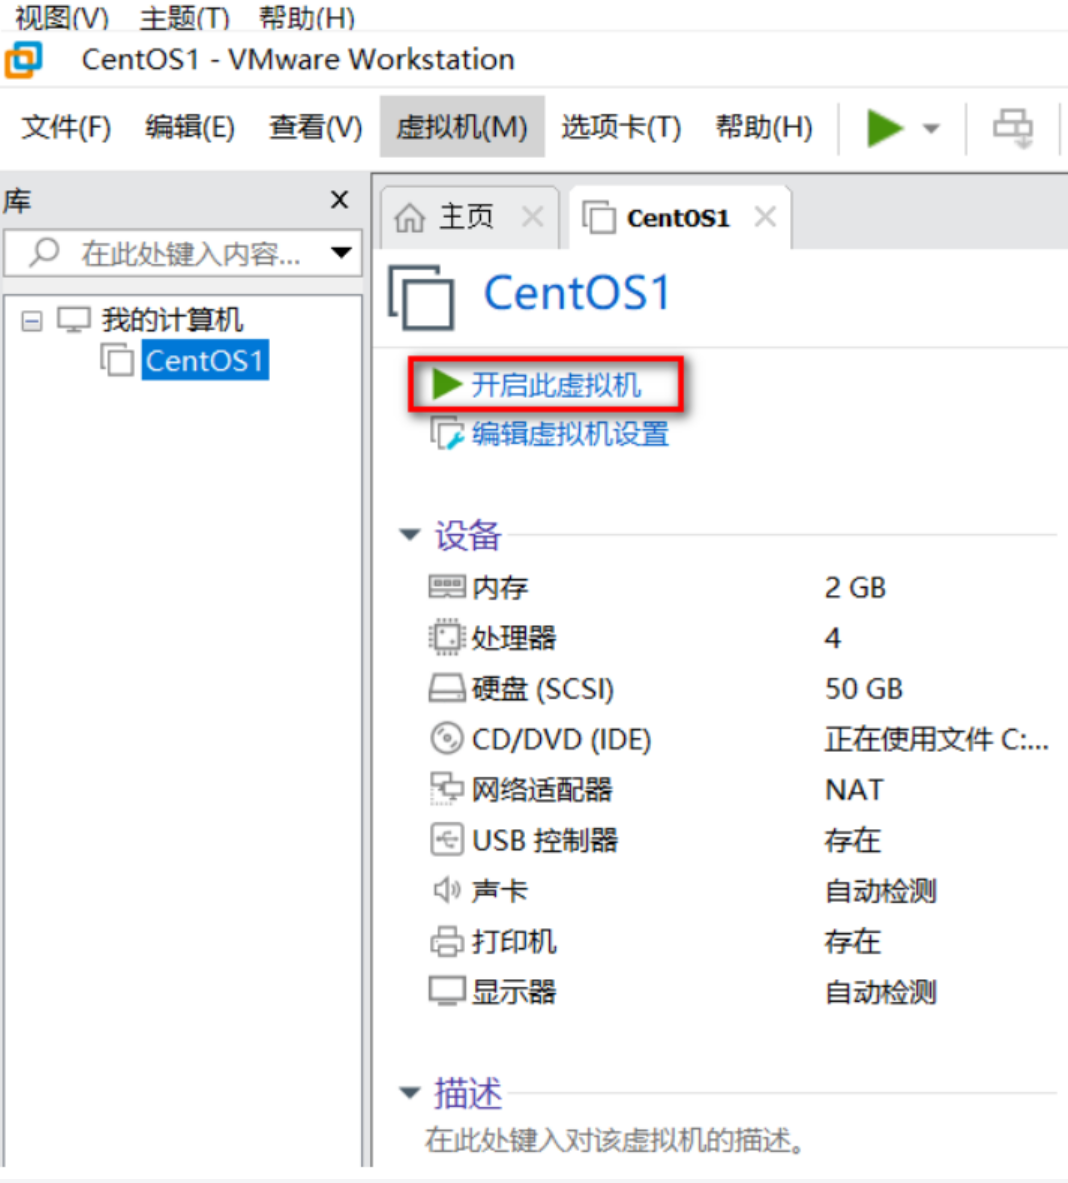Screen dimensions: 1068x1183
Task: Click the large VM icon beside CentOS1 heading
Action: (x=422, y=297)
